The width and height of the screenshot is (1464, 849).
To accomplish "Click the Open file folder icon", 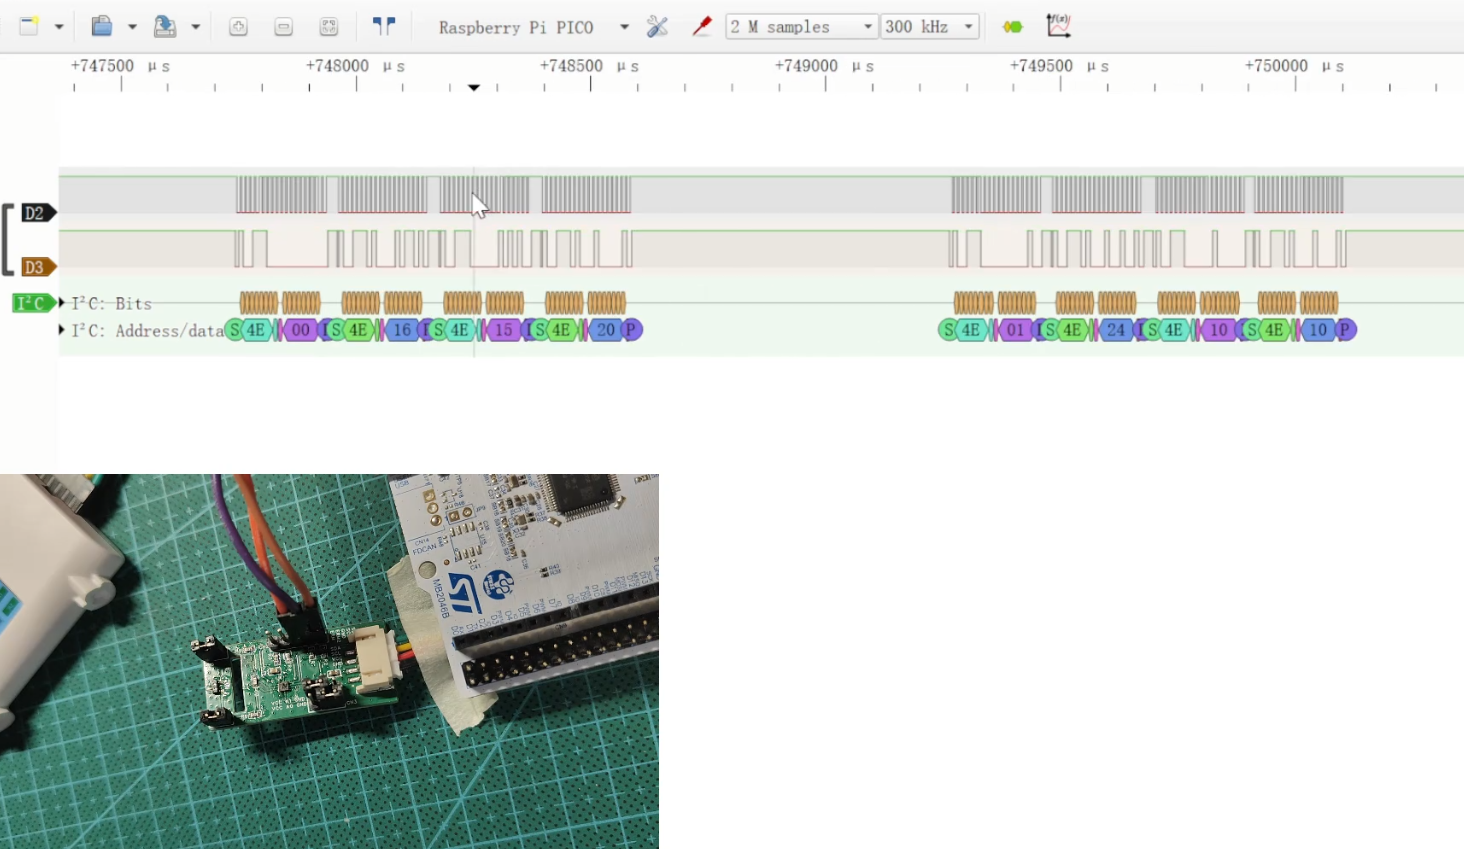I will tap(101, 27).
